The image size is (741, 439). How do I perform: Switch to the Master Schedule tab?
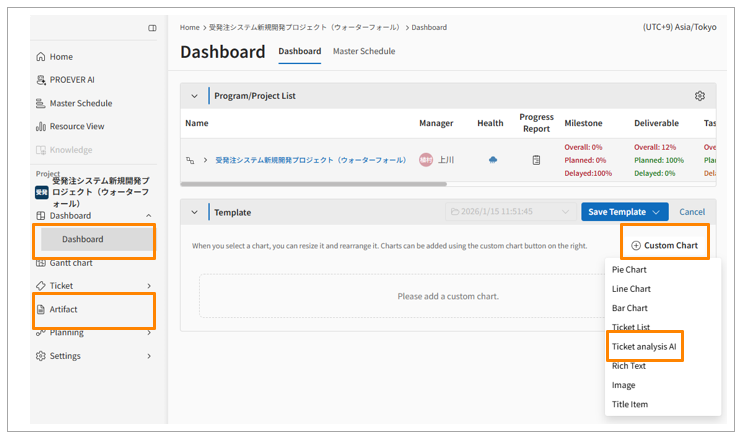pos(363,51)
